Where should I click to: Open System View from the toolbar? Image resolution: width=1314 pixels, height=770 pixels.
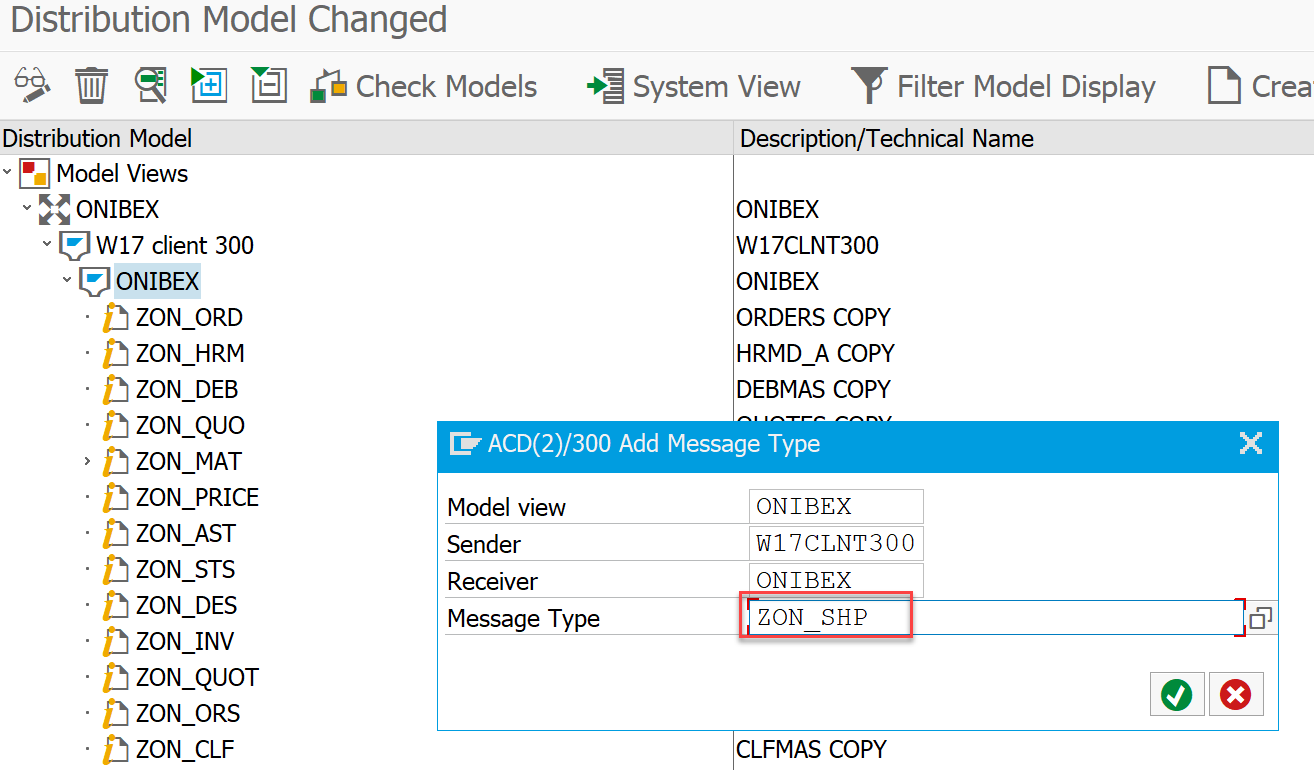pos(694,87)
